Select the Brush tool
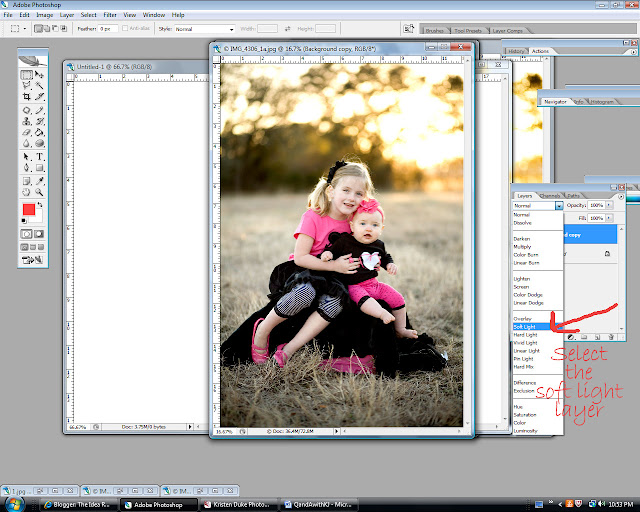640x512 pixels. [39, 110]
